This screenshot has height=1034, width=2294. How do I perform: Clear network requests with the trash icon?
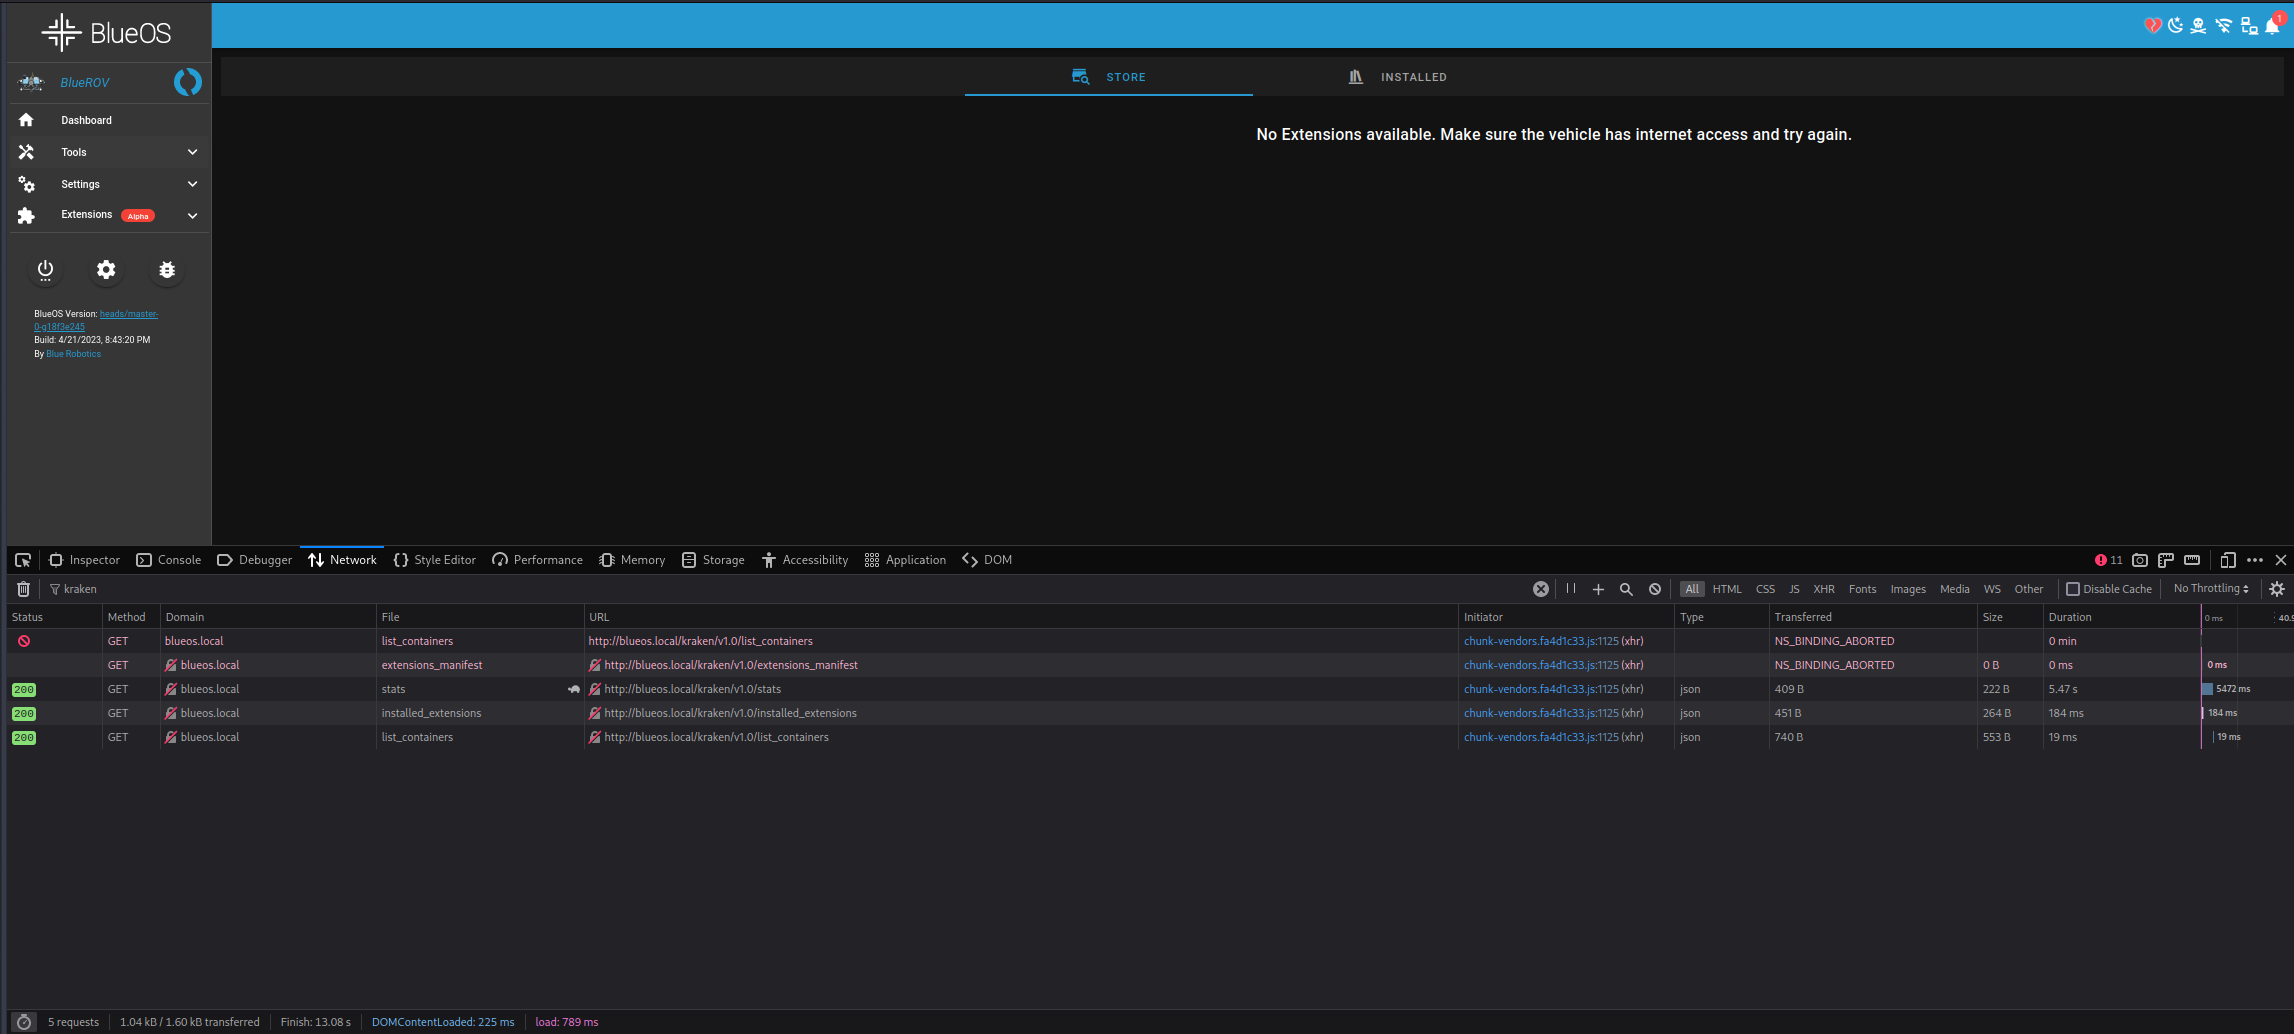pyautogui.click(x=22, y=589)
